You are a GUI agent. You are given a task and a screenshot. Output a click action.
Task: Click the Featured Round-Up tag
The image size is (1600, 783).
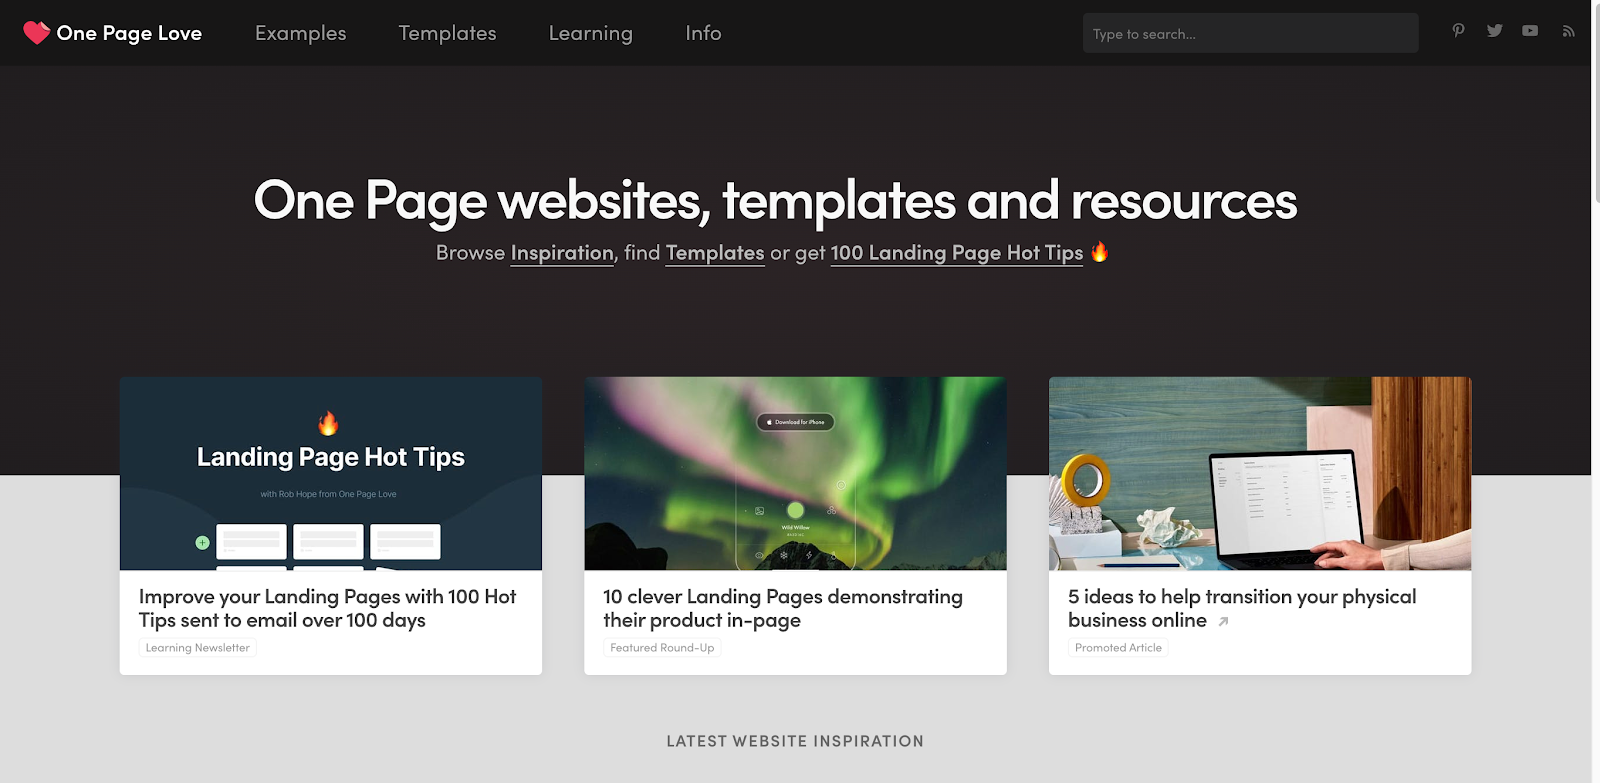pyautogui.click(x=662, y=648)
